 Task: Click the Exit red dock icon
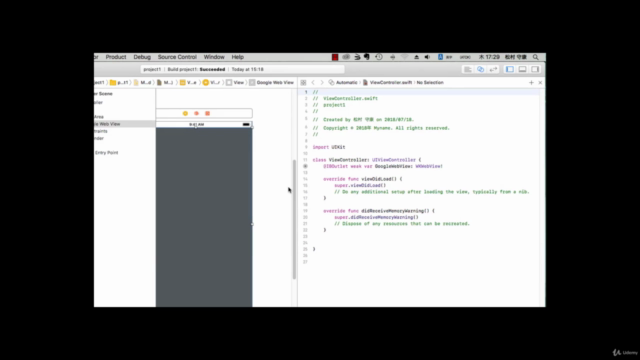pos(207,113)
